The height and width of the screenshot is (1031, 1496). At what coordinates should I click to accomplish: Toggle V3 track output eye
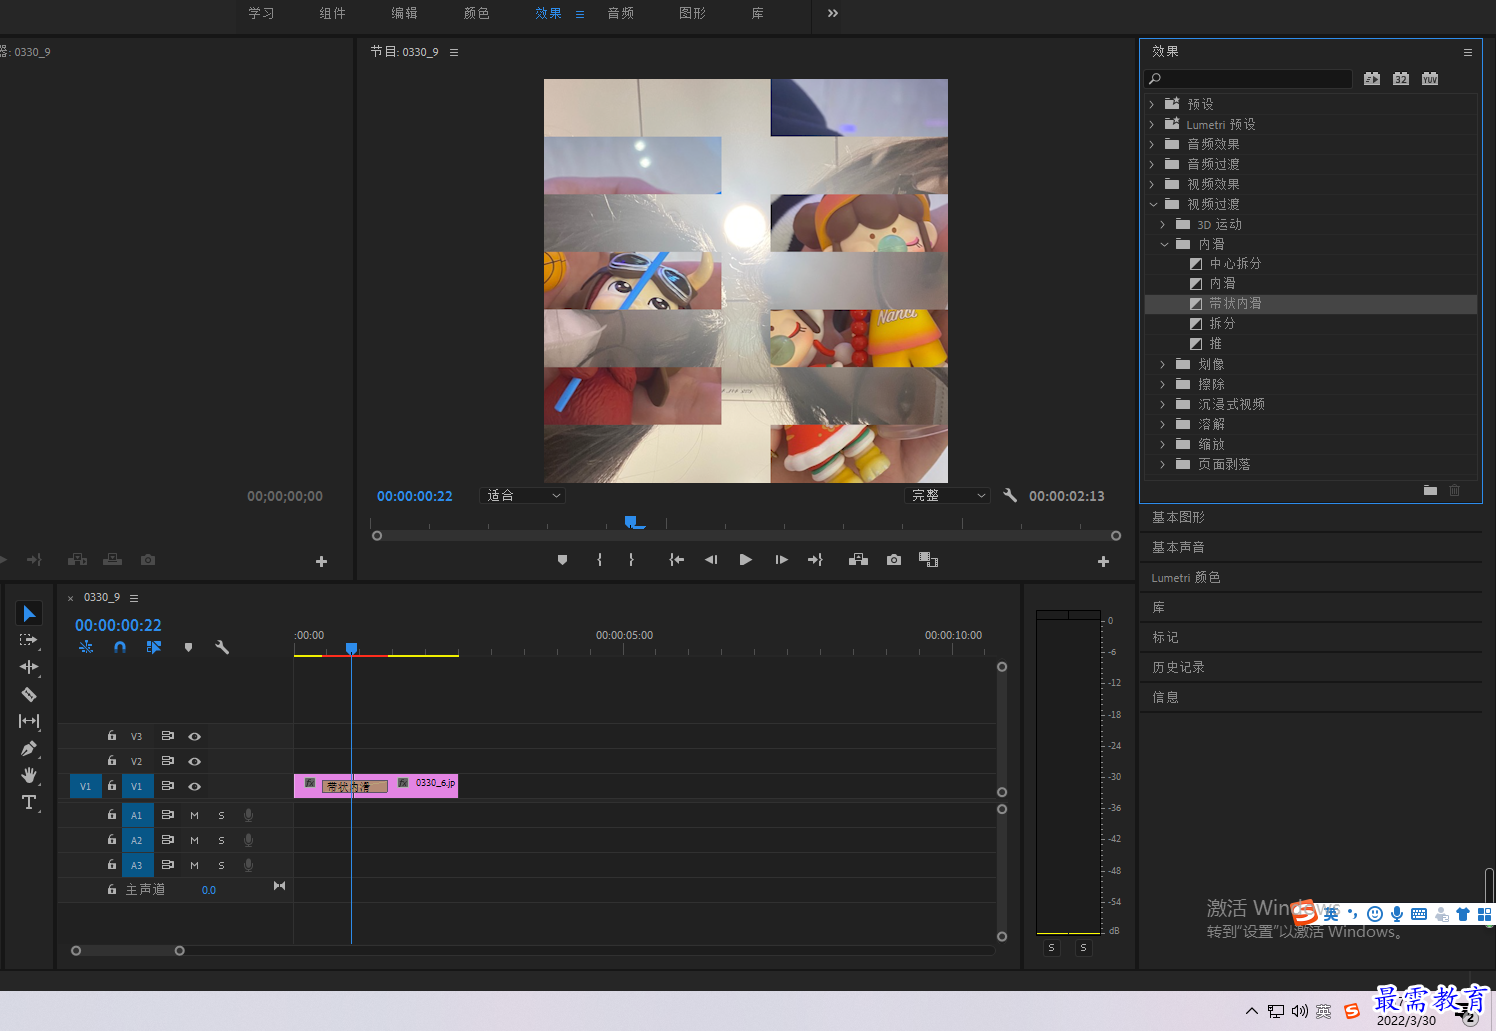tap(195, 736)
